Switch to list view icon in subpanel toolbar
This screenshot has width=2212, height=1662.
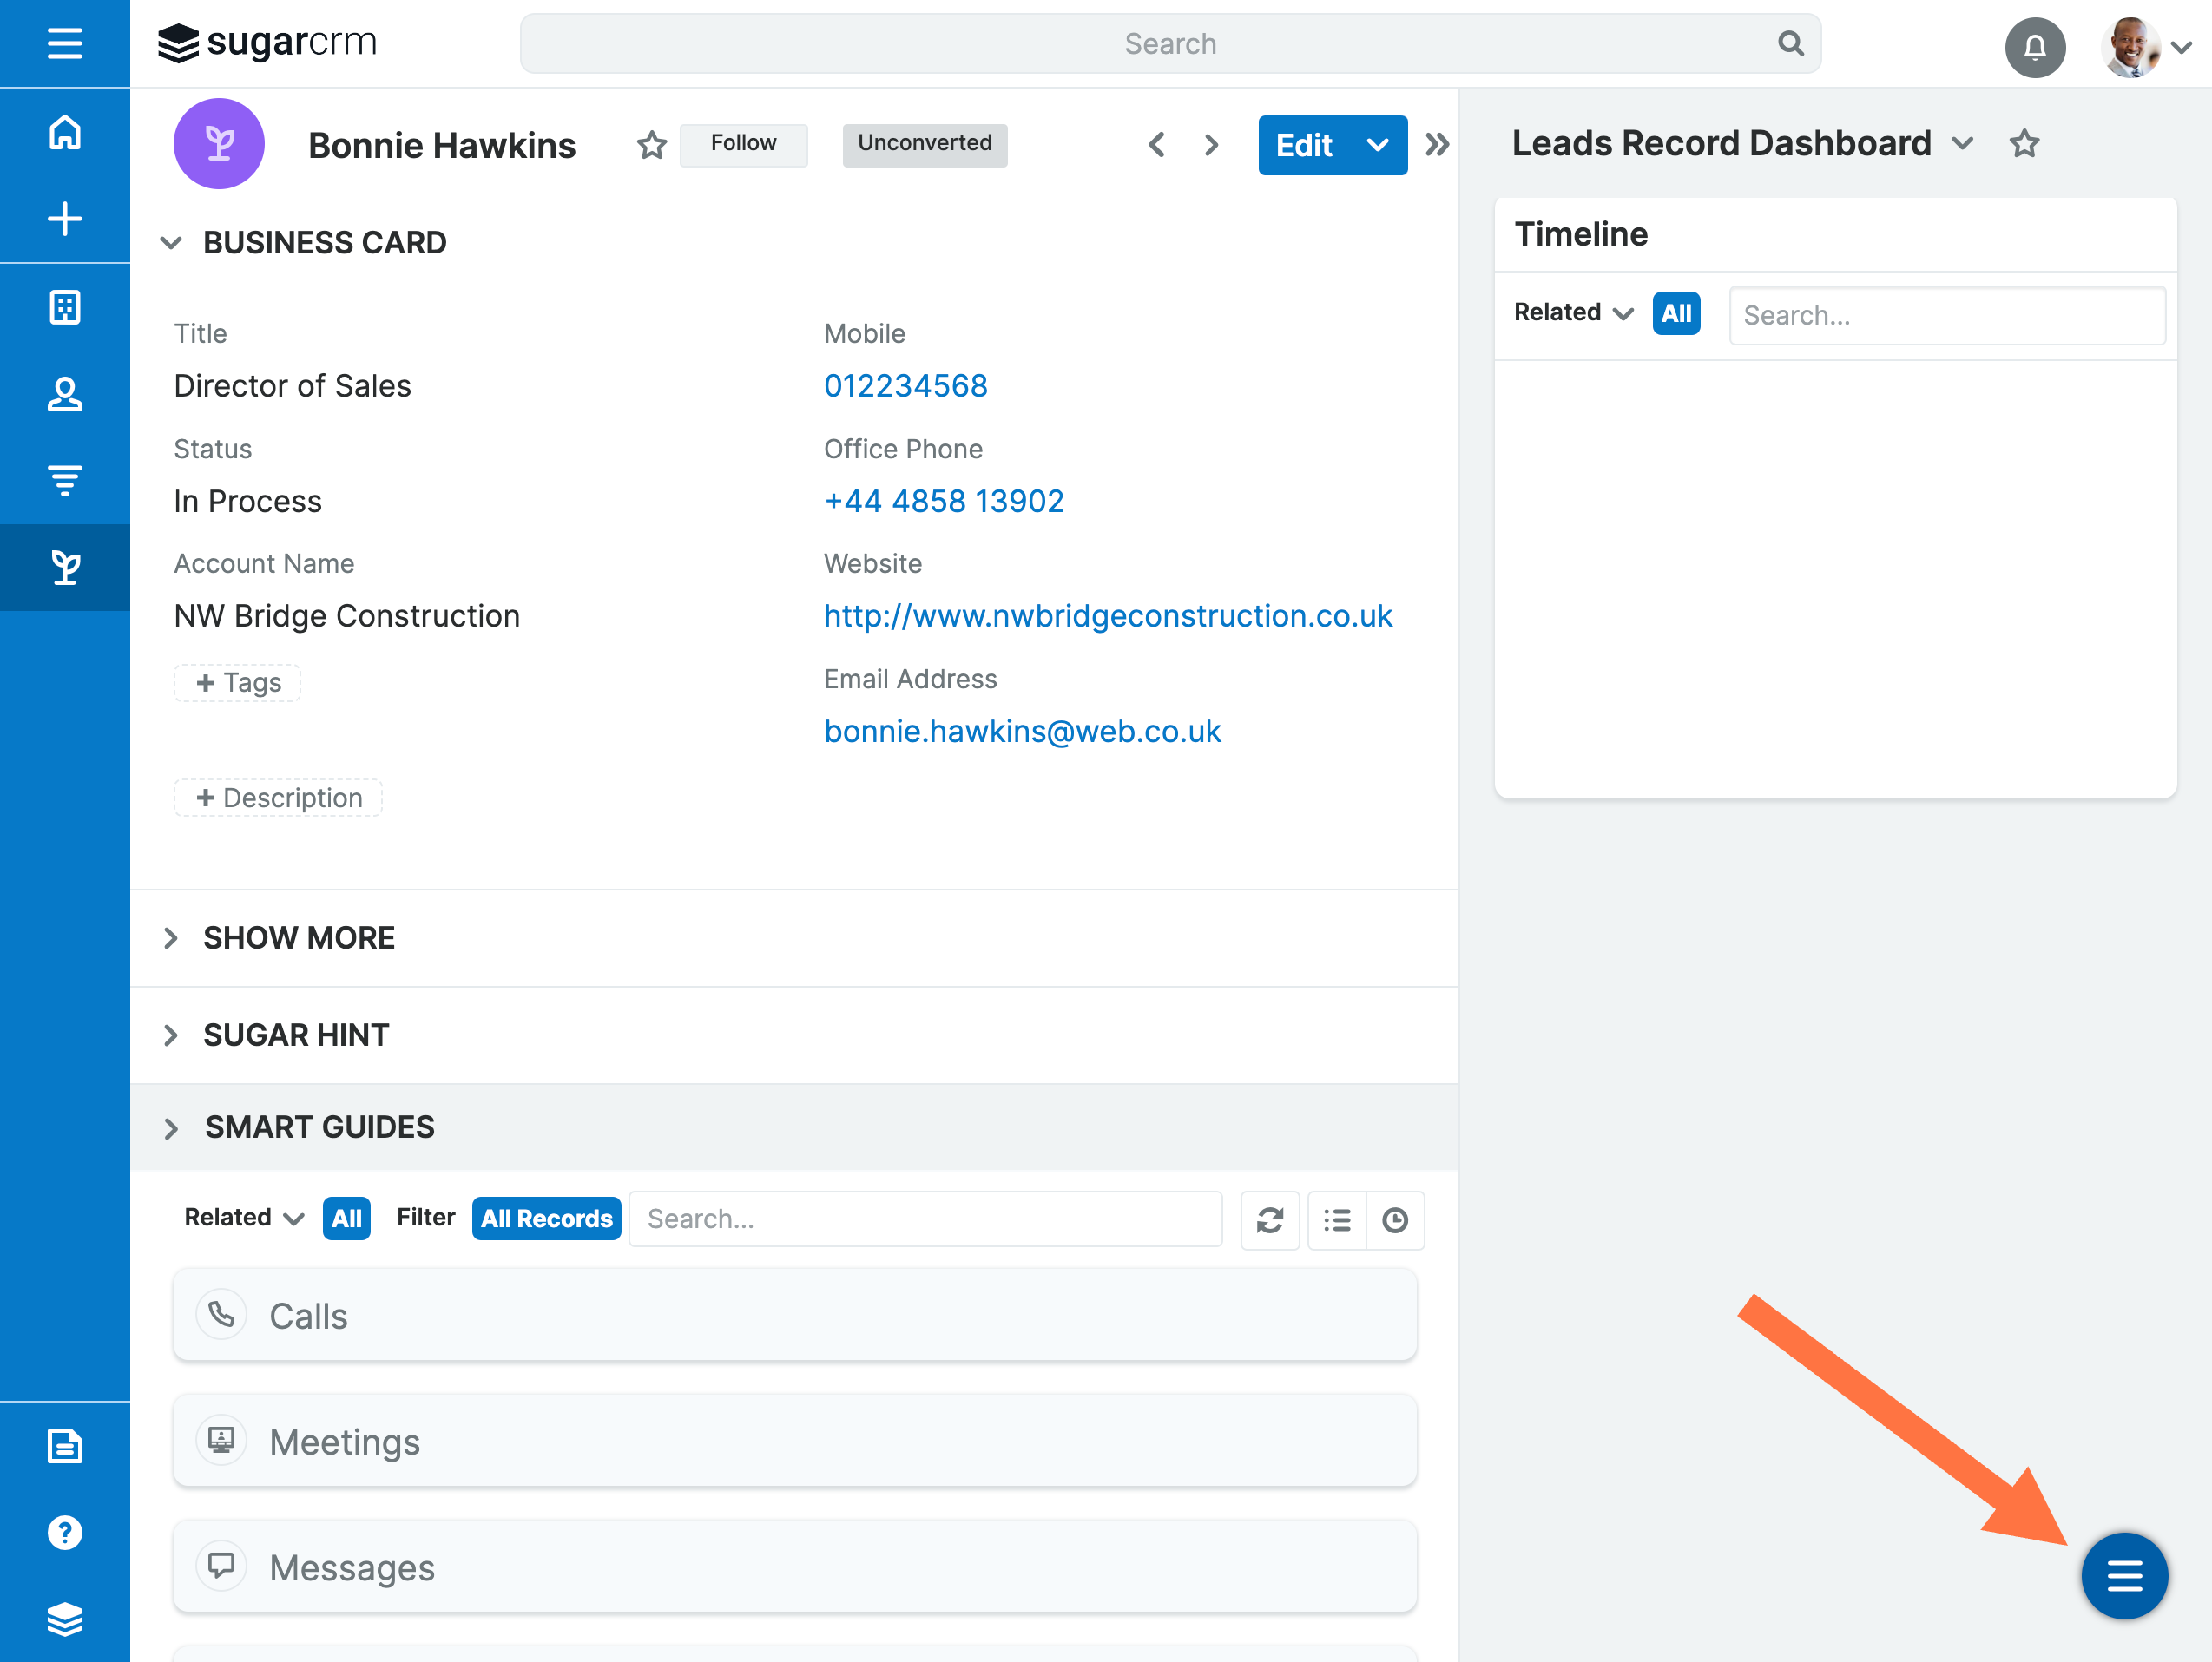point(1337,1219)
